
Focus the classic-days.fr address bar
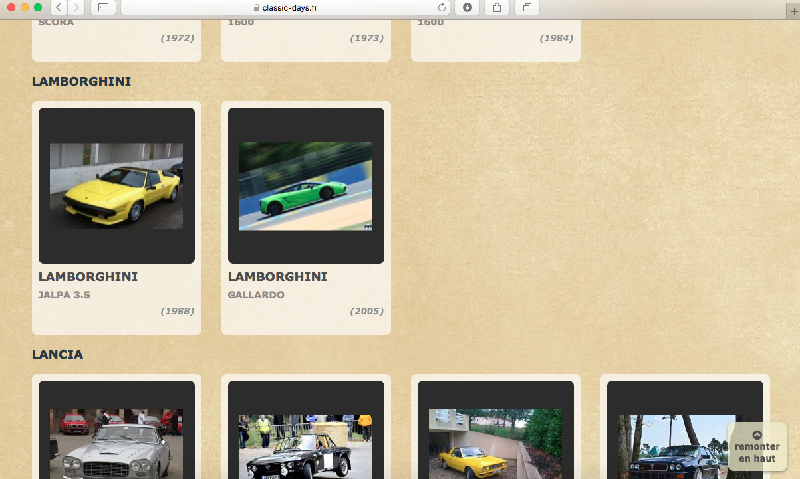click(x=286, y=7)
